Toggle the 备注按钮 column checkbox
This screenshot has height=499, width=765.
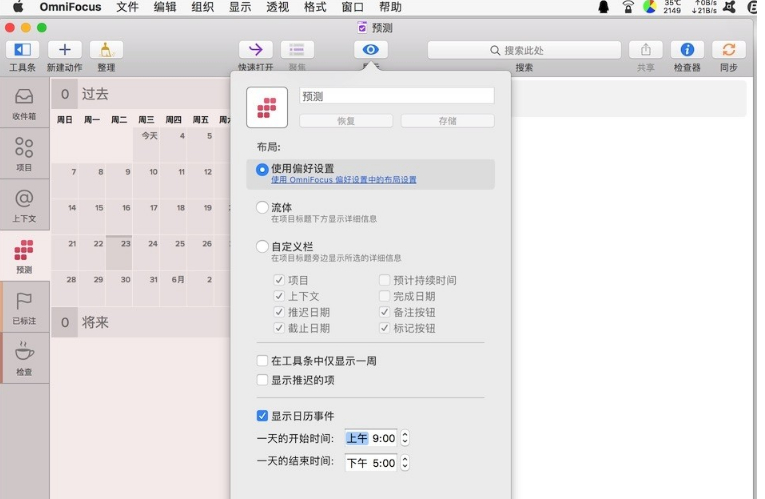pyautogui.click(x=384, y=312)
